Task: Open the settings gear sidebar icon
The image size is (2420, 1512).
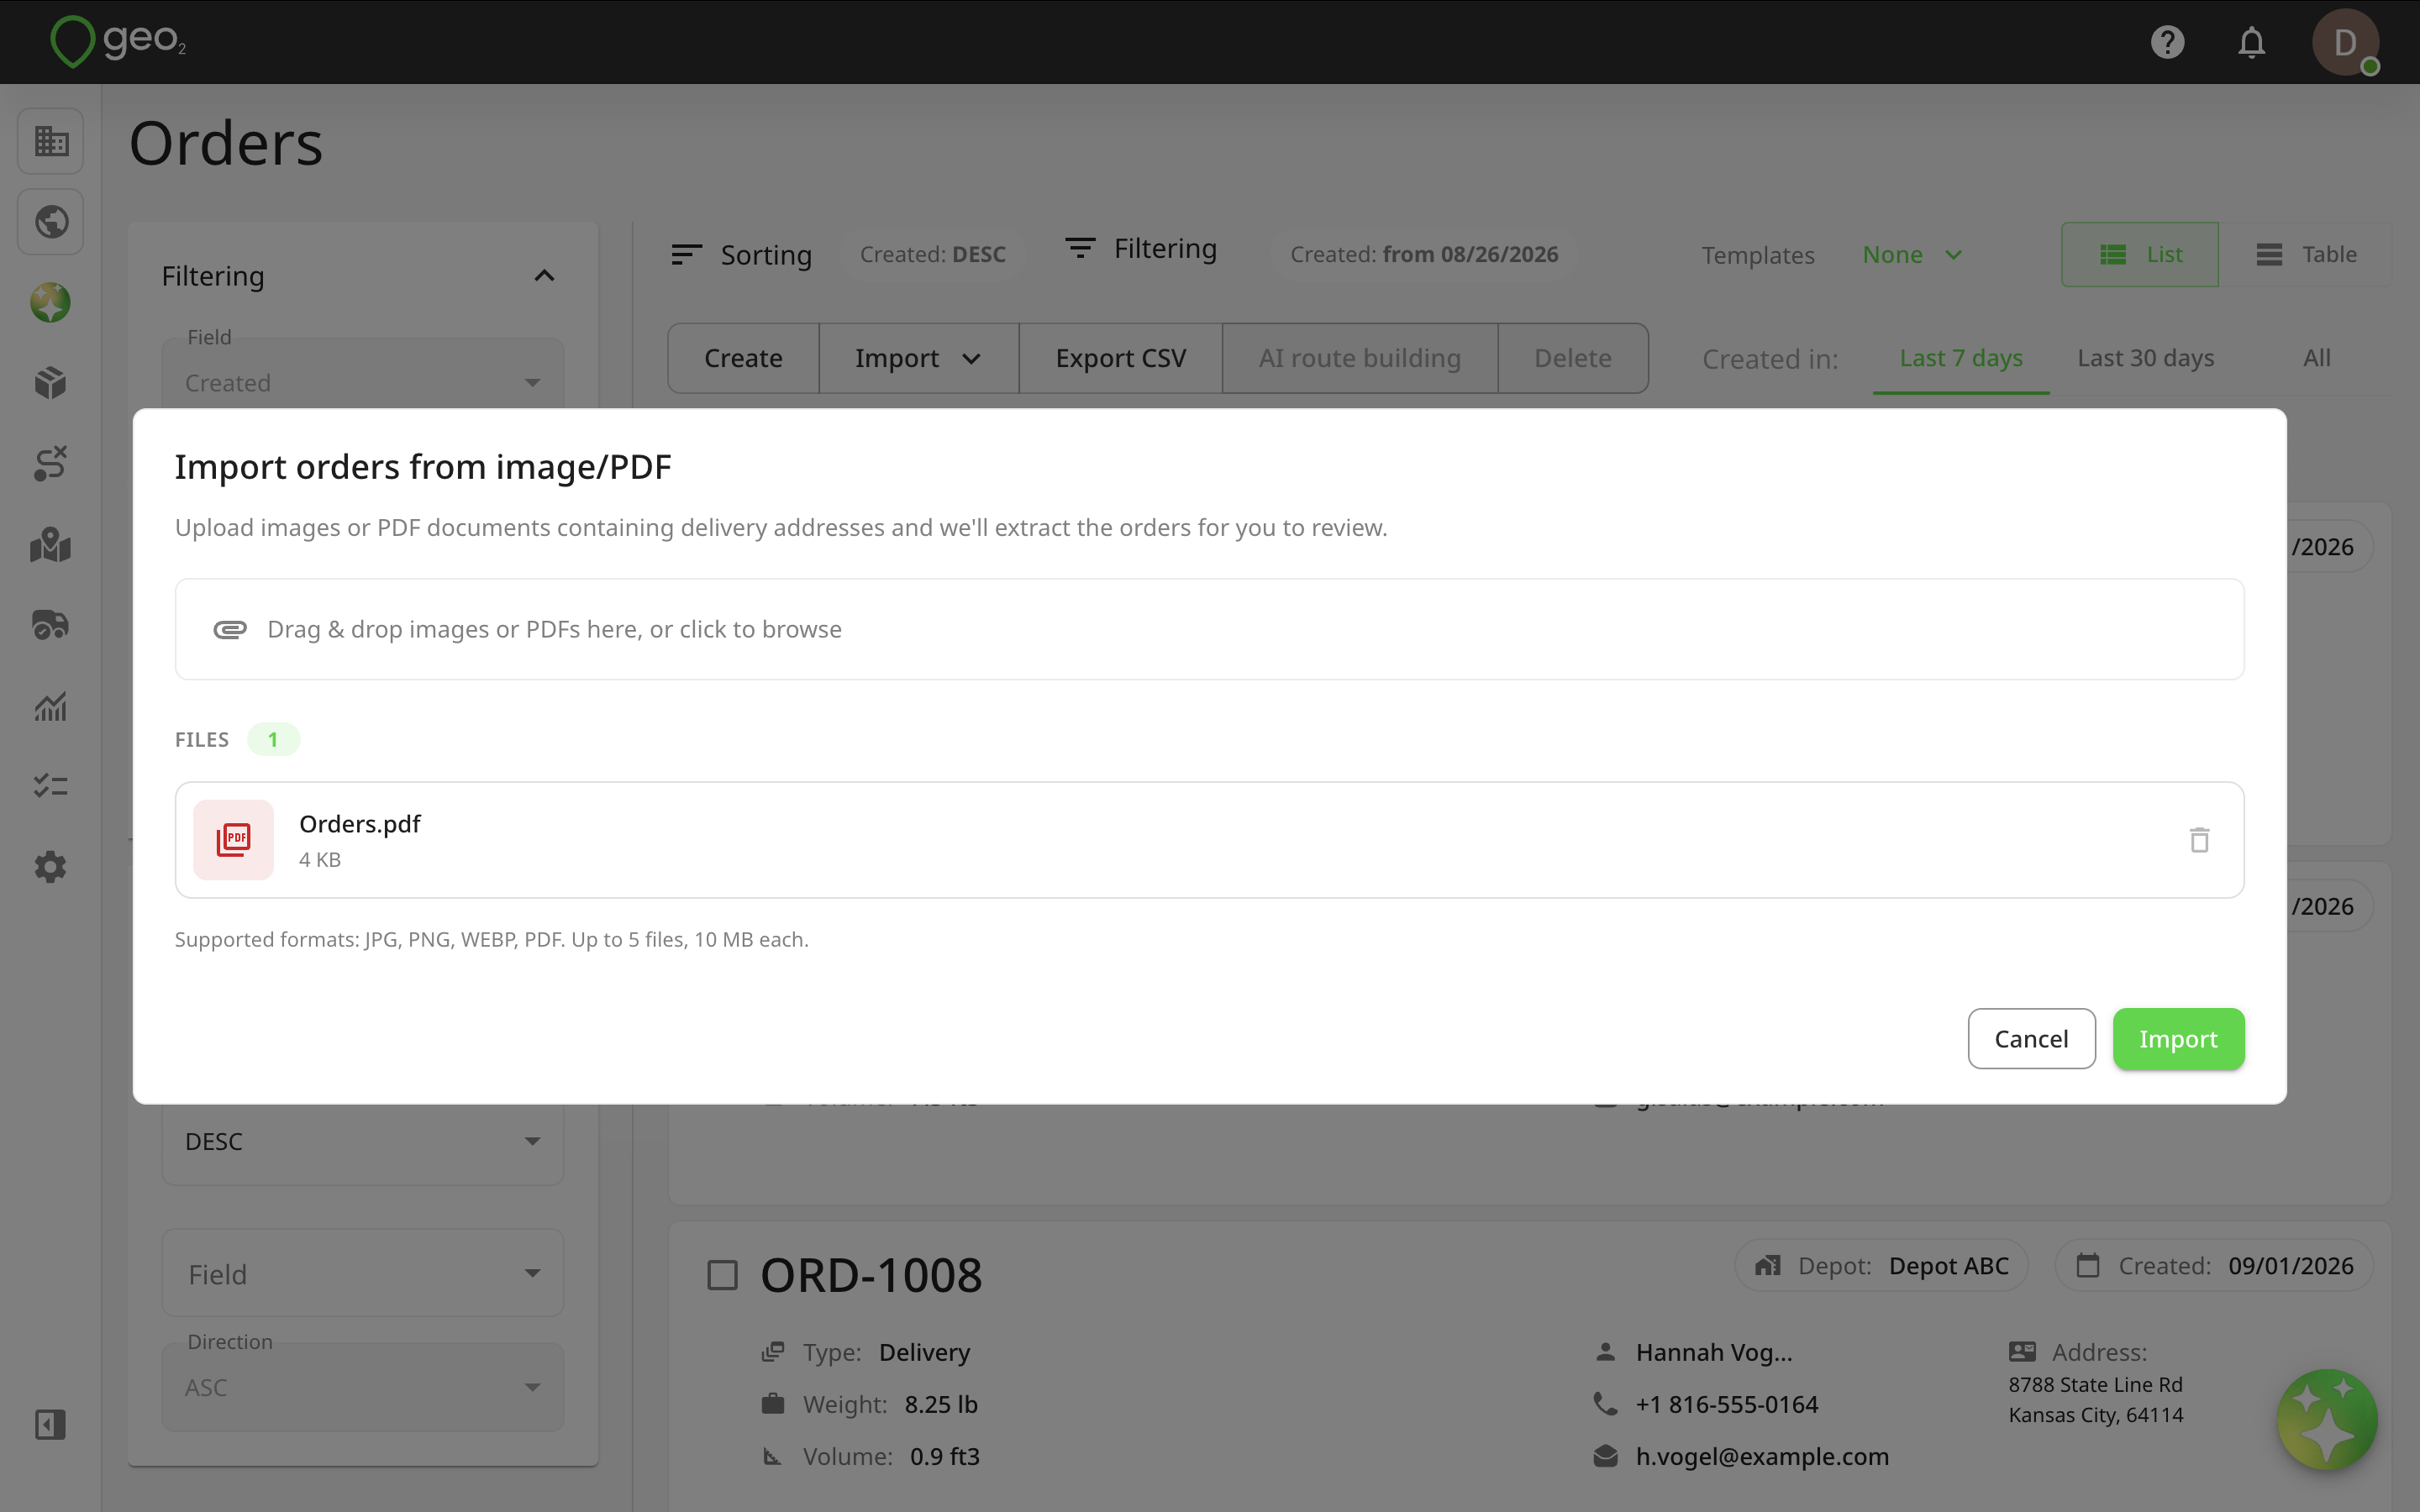Action: click(50, 867)
